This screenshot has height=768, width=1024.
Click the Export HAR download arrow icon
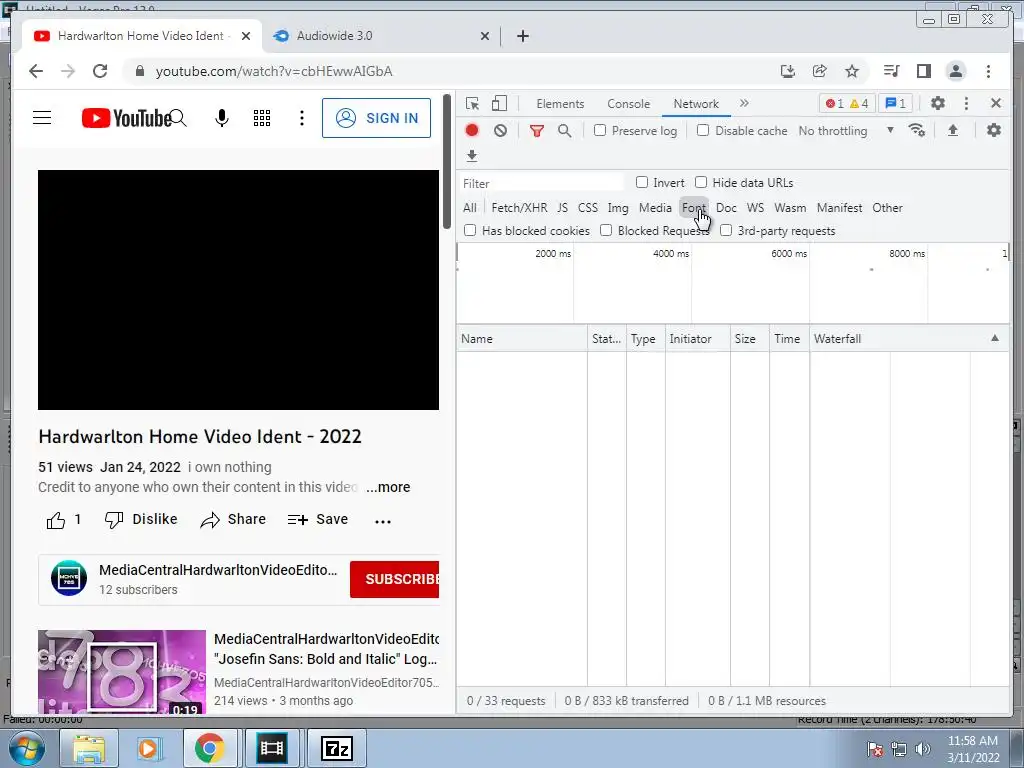(472, 155)
